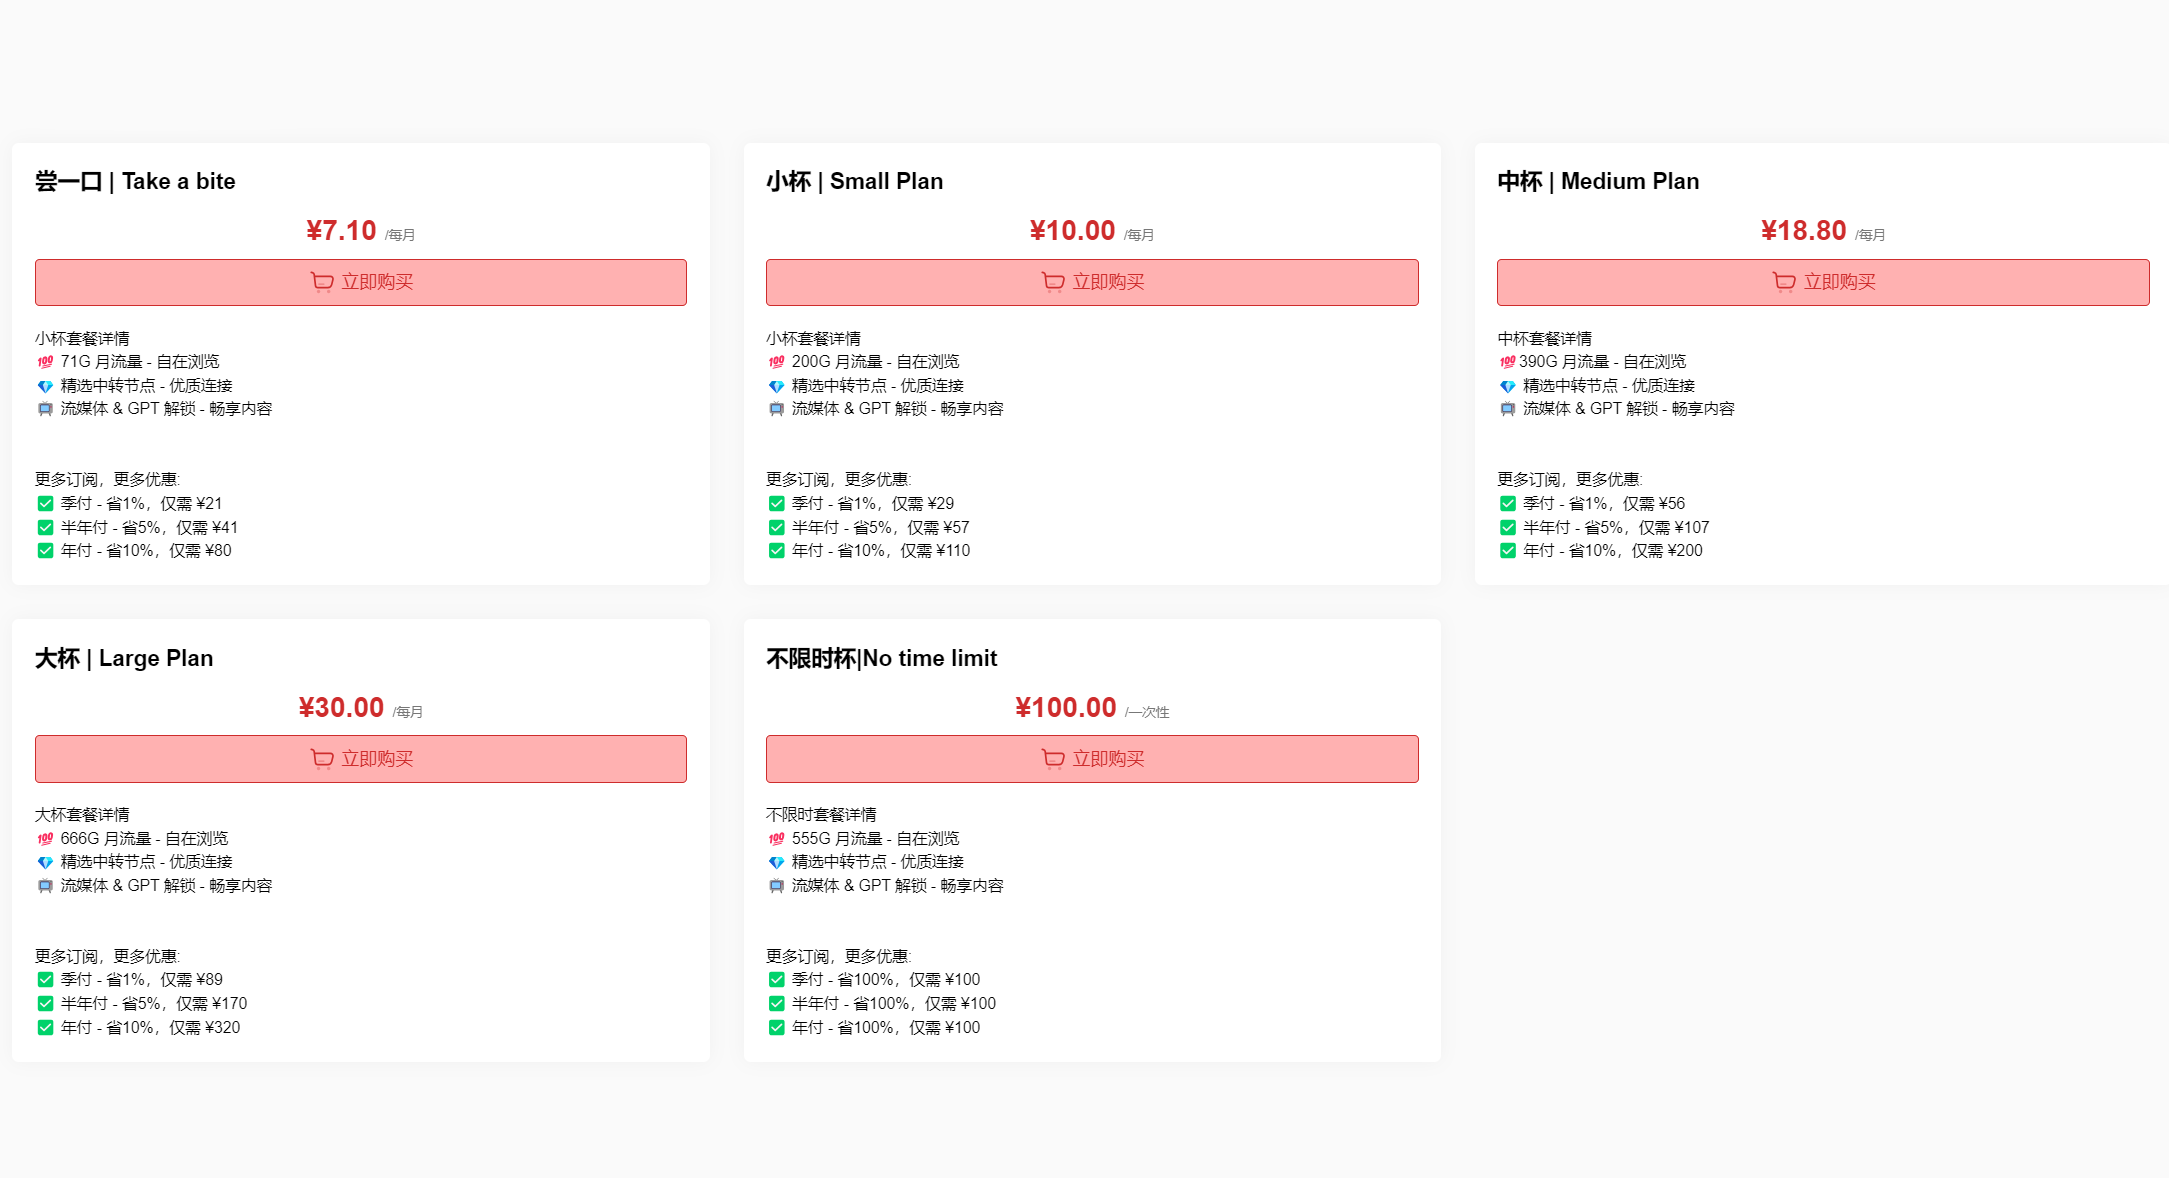Click cart icon in No time limit plan
Viewport: 2169px width, 1178px height.
pos(1053,759)
